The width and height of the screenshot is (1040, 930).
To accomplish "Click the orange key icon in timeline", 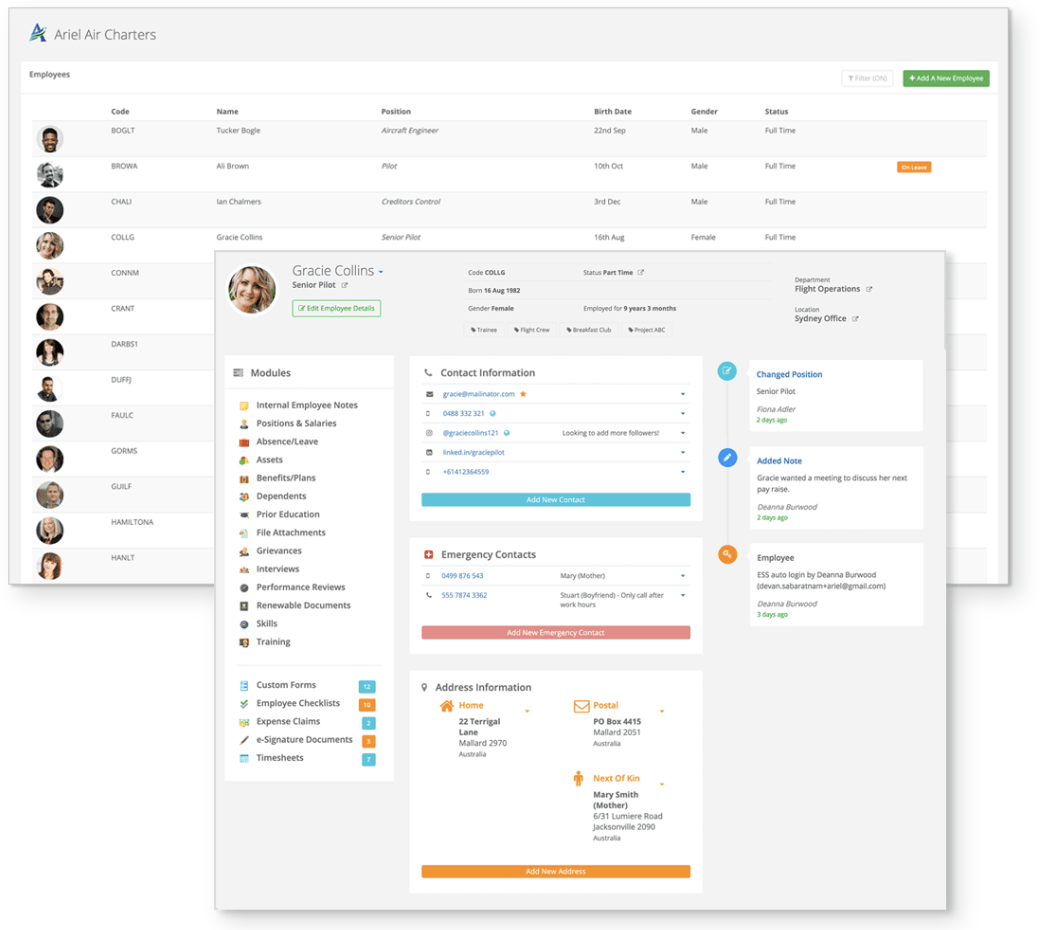I will tap(728, 554).
